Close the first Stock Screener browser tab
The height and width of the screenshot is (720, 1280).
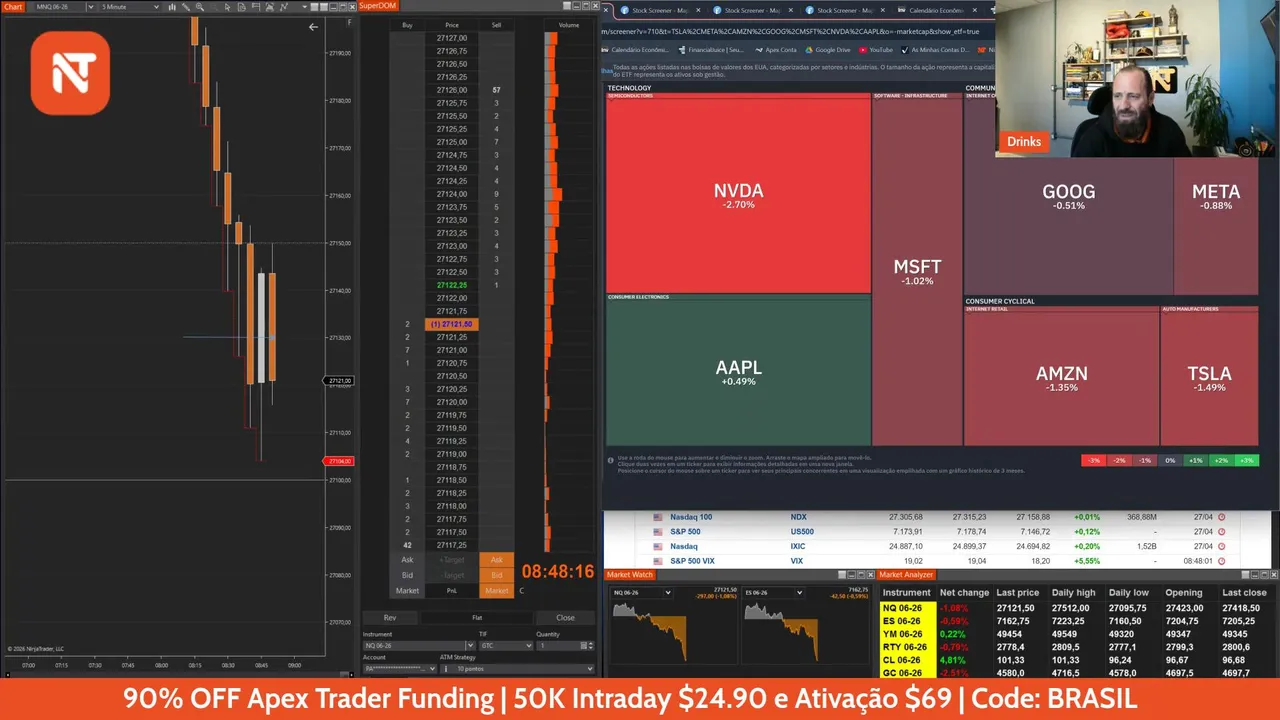click(x=698, y=10)
